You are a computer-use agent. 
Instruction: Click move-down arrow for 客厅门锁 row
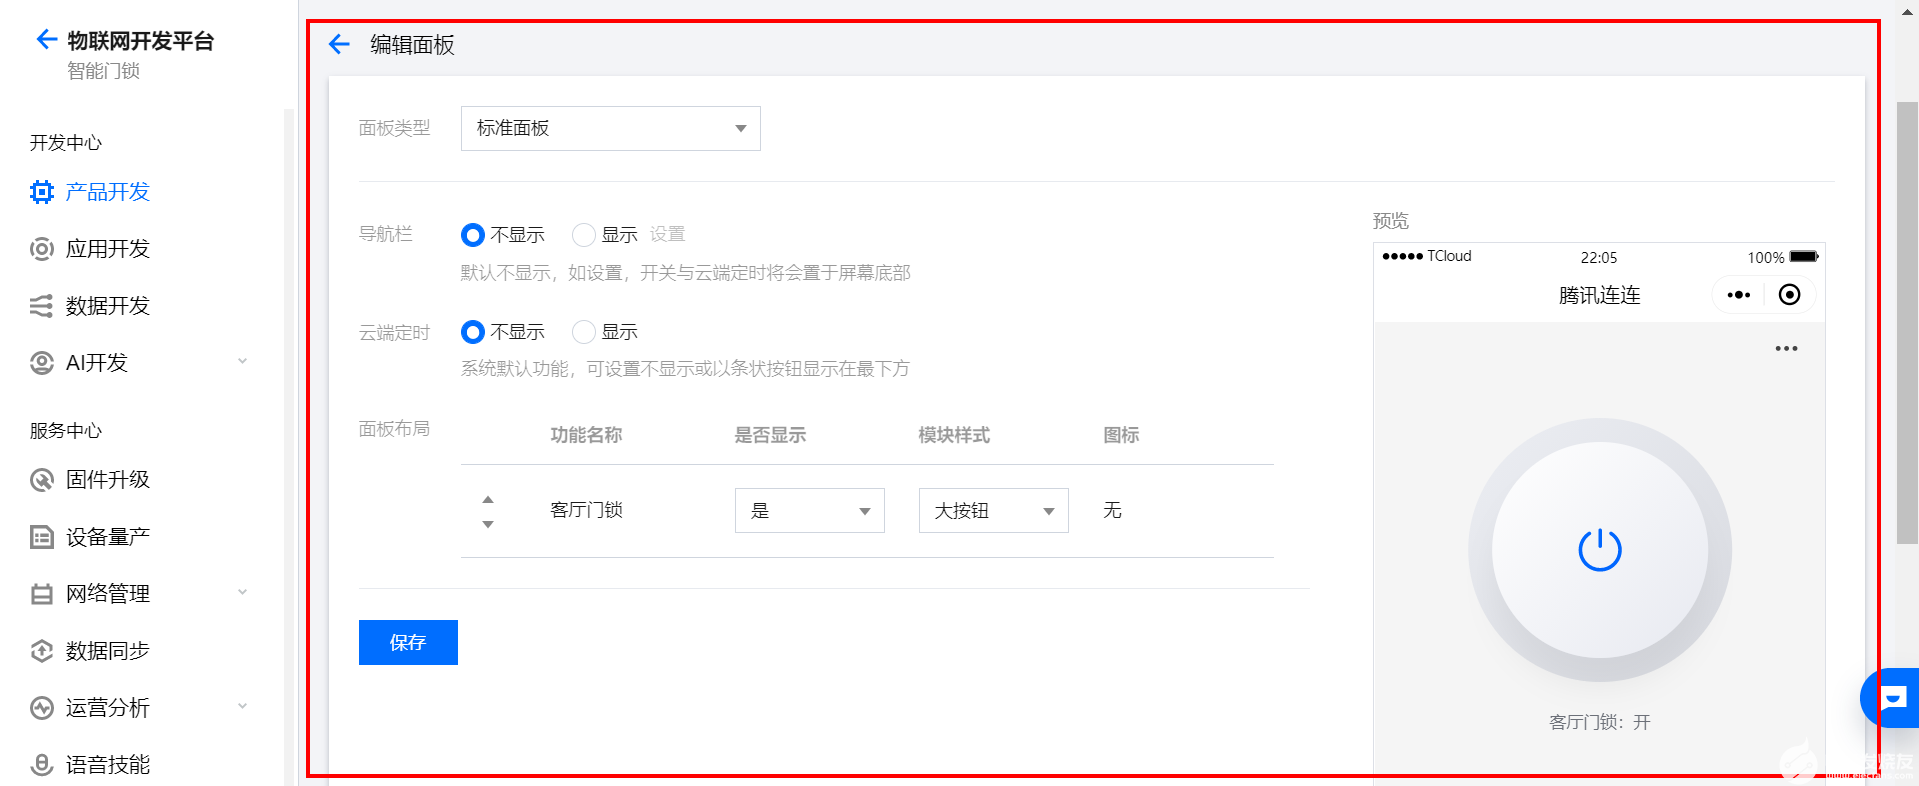488,524
